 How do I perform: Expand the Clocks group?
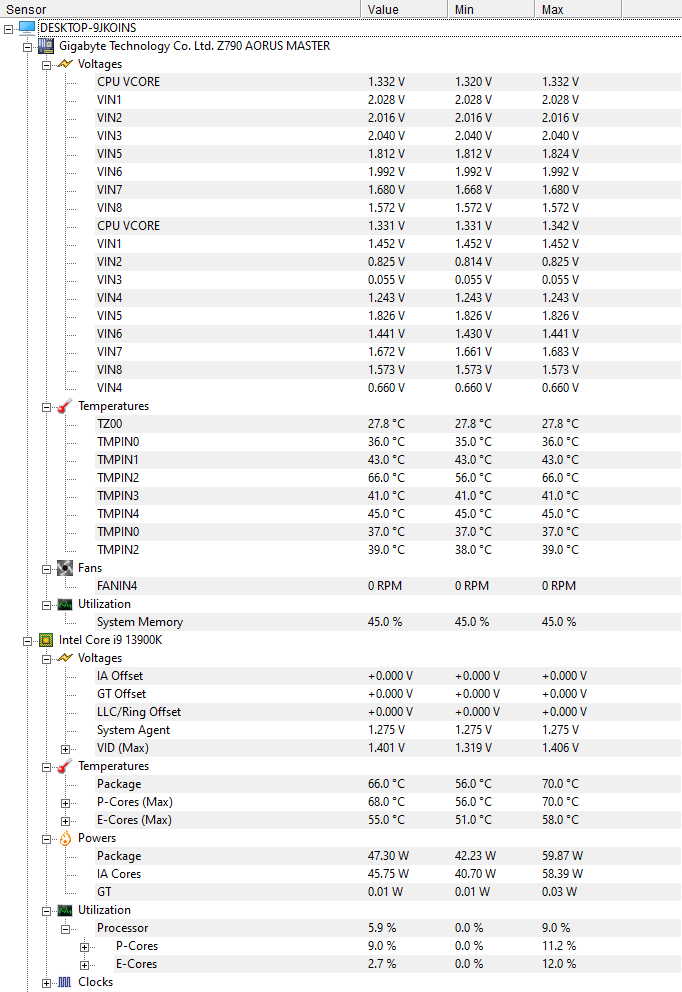46,983
